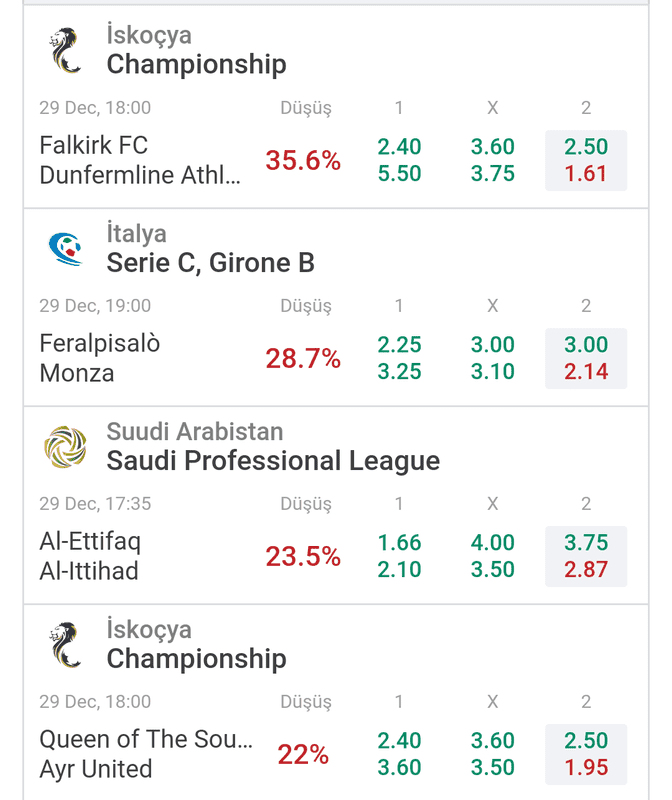Tap the 22% drop value for Ayr United match
Image resolution: width=672 pixels, height=800 pixels.
(303, 754)
